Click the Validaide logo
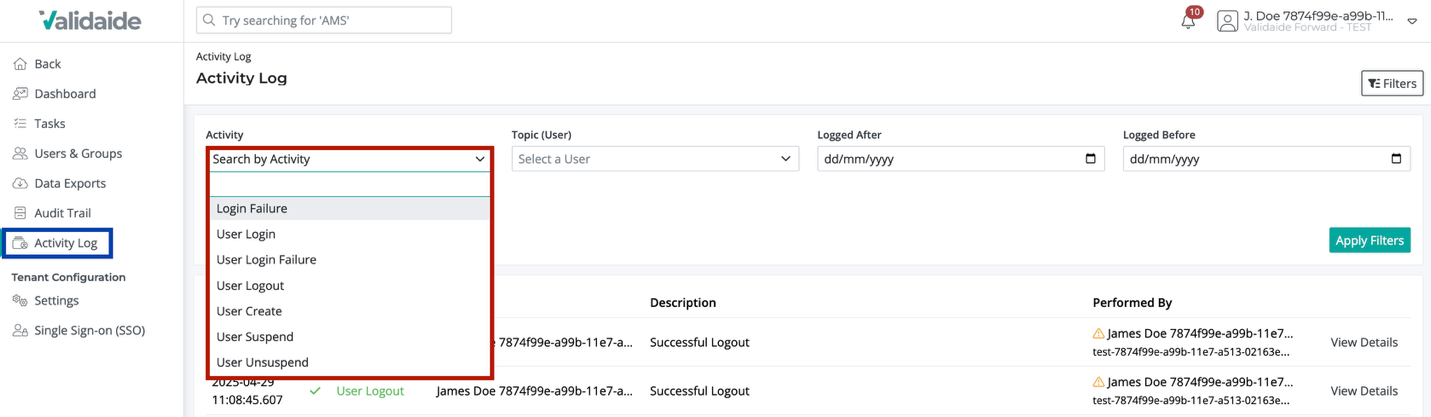Screen dimensions: 1431x417 pos(90,20)
